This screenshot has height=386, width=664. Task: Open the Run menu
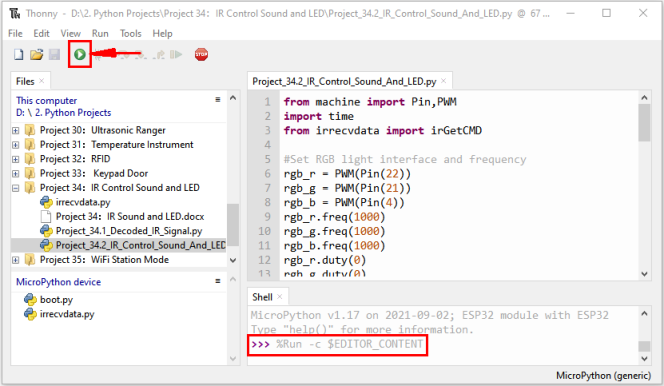click(x=100, y=33)
